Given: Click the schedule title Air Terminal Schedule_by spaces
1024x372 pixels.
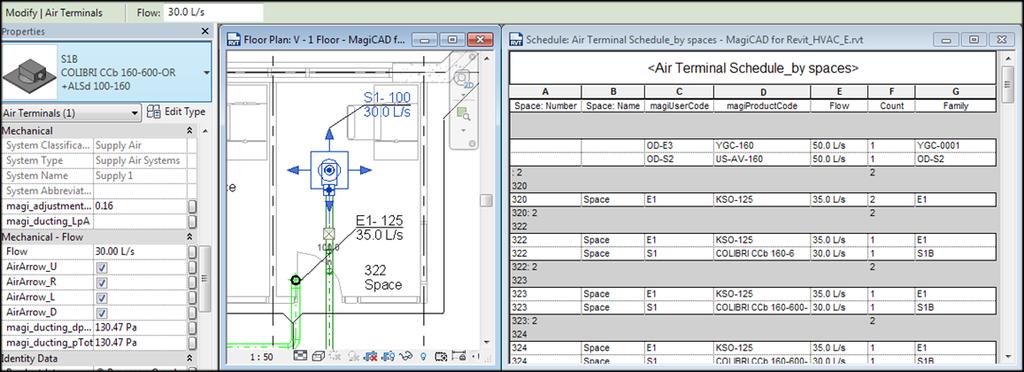Looking at the screenshot, I should pyautogui.click(x=752, y=68).
